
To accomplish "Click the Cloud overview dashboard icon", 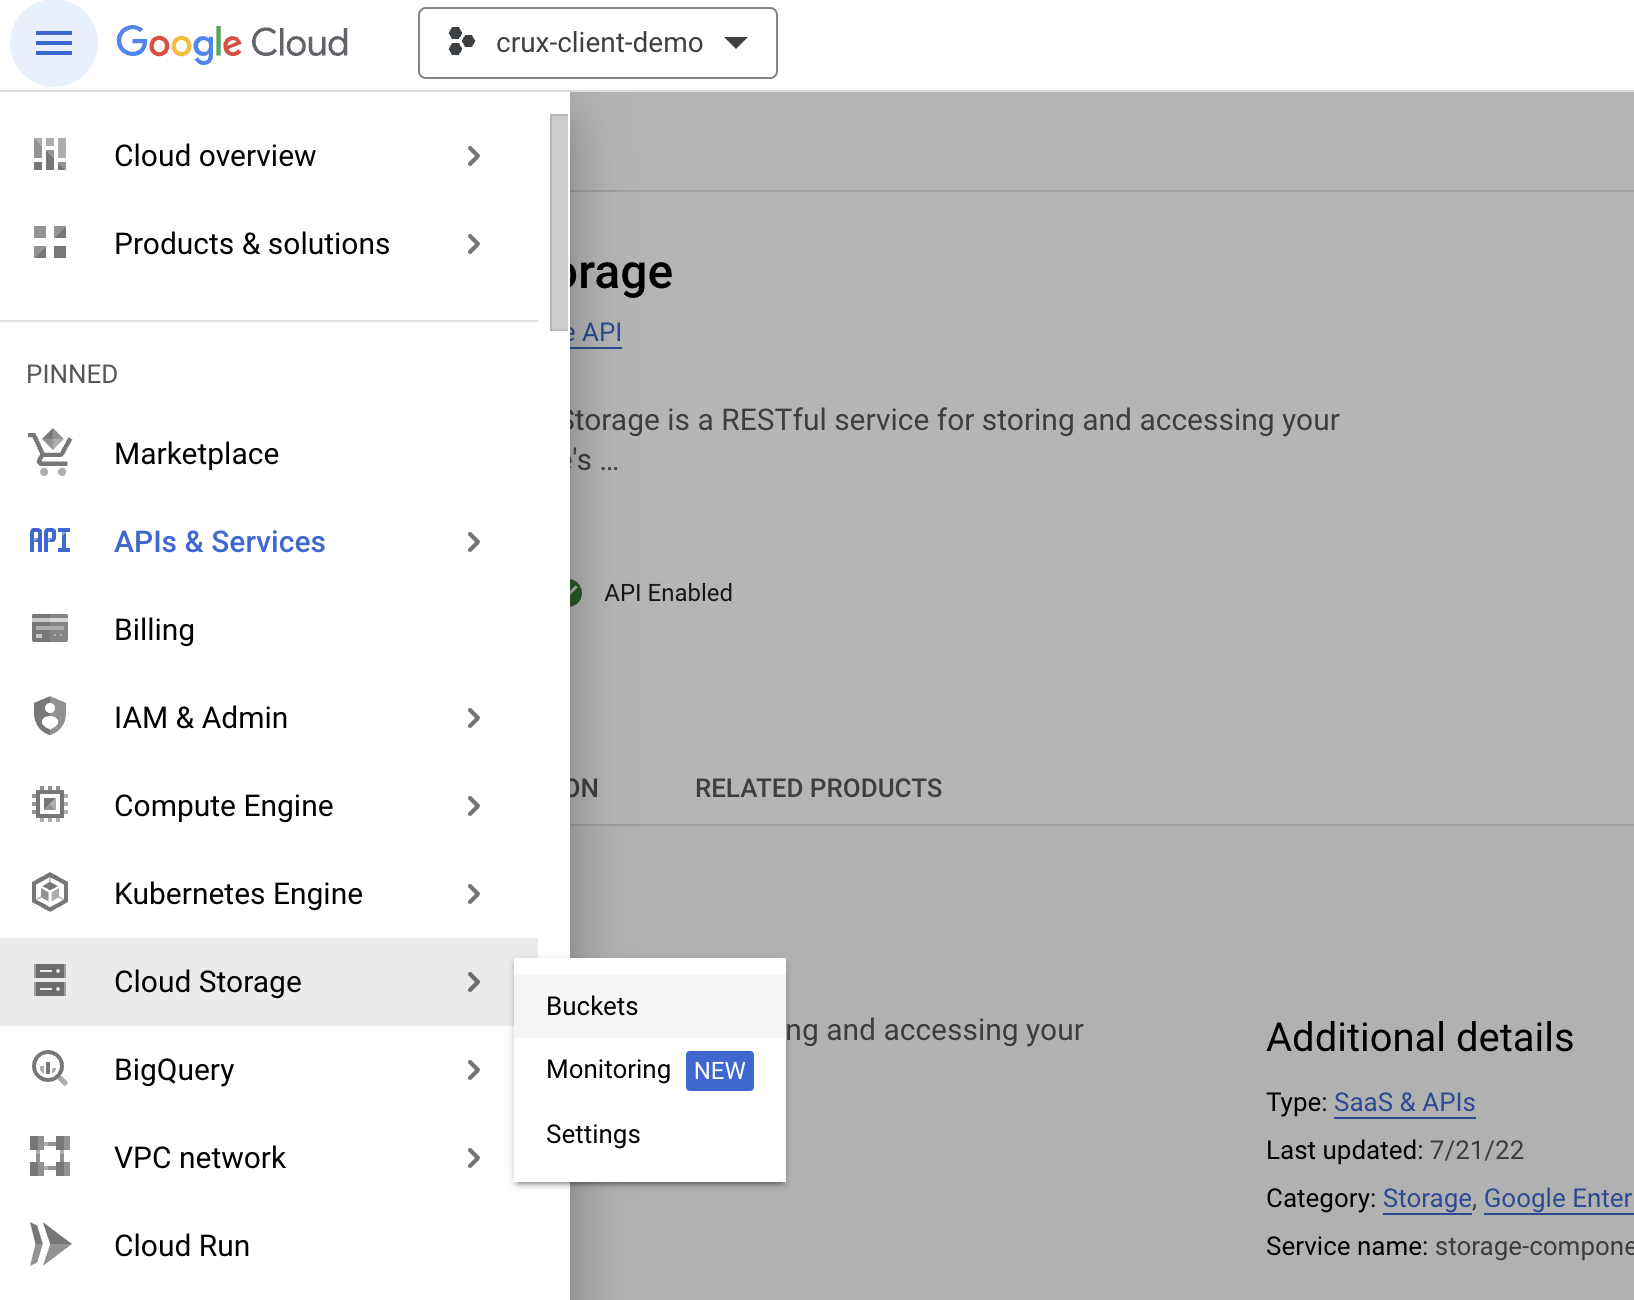I will 50,155.
